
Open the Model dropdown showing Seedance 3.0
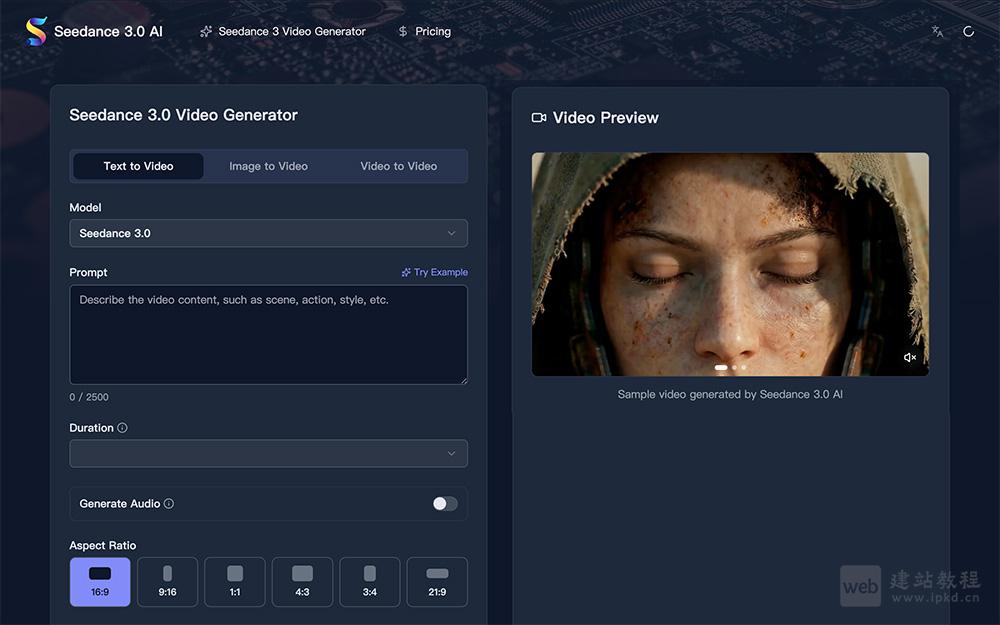click(268, 233)
